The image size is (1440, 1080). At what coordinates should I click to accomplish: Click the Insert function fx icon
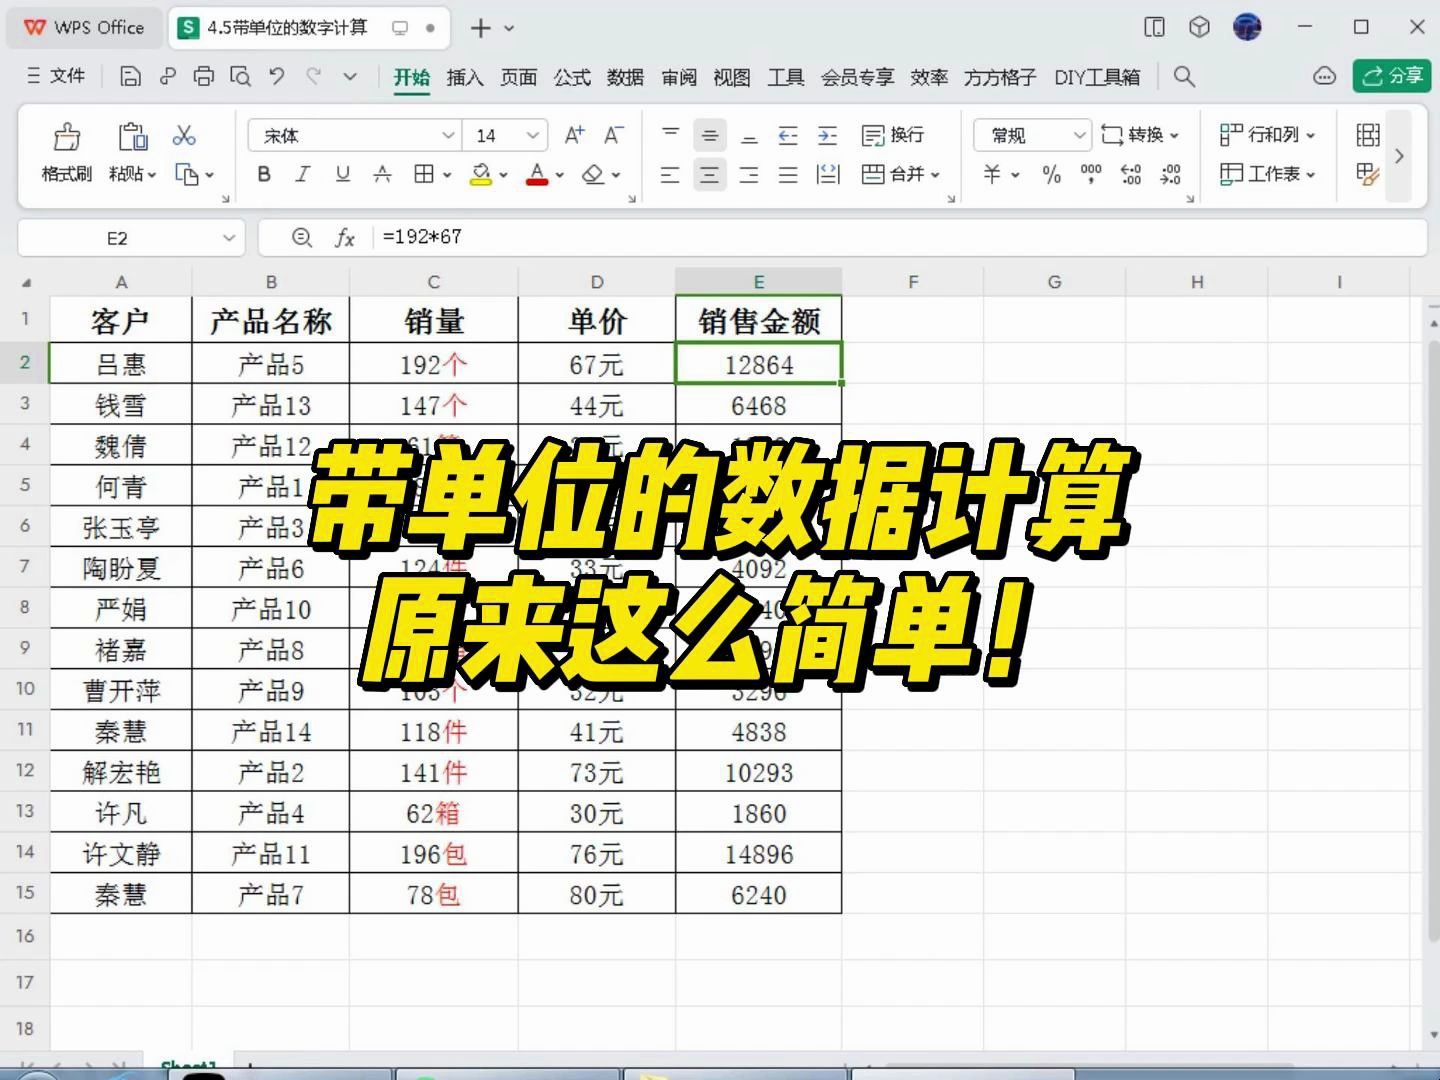pos(345,237)
